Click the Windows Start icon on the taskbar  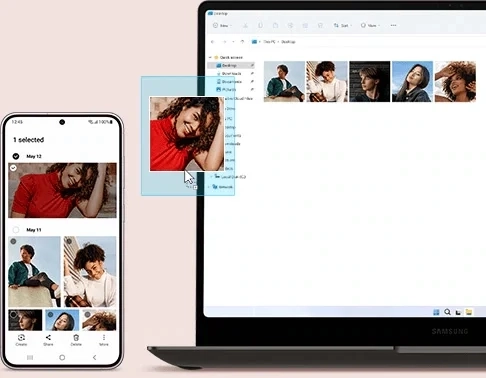[x=436, y=312]
